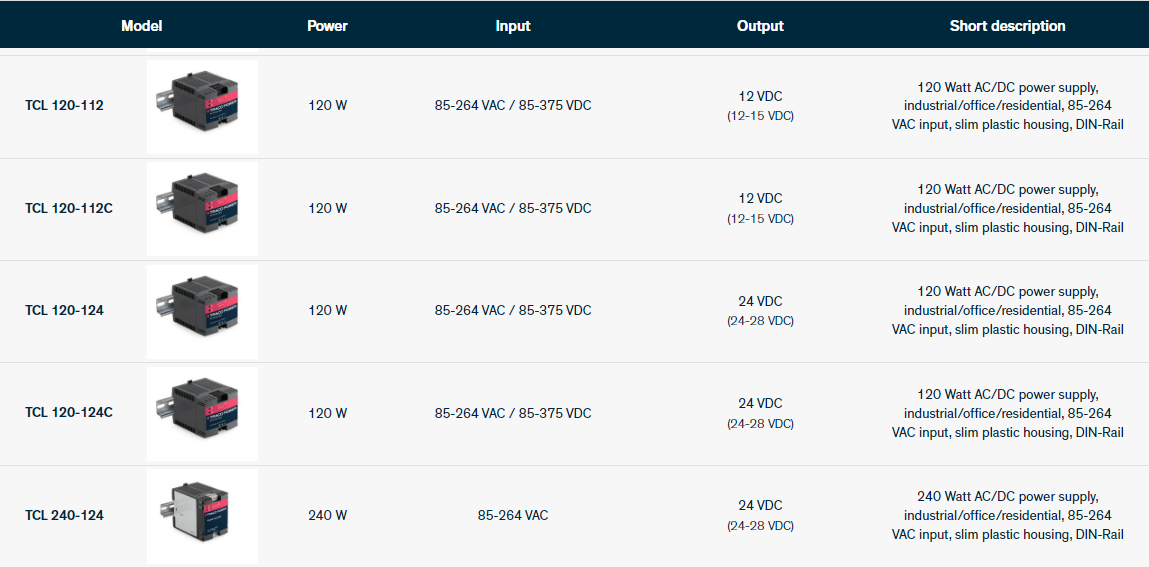The height and width of the screenshot is (567, 1149).
Task: Open the TCL 240-124 model link
Action: (x=64, y=515)
